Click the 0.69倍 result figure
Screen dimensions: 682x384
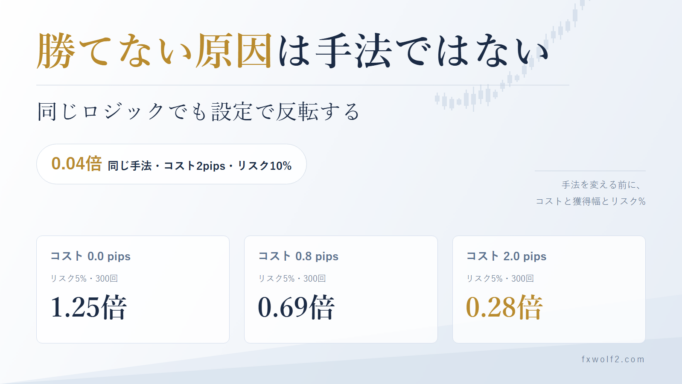coord(296,307)
